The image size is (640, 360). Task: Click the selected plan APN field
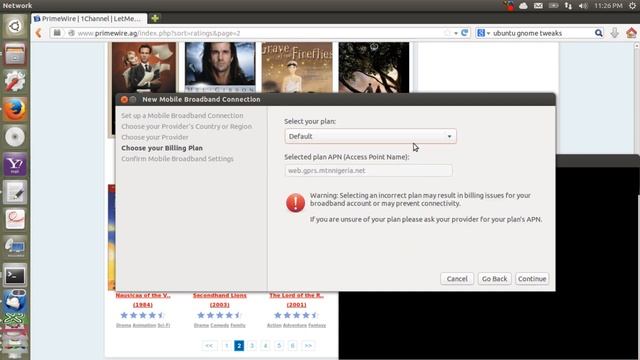(x=368, y=171)
